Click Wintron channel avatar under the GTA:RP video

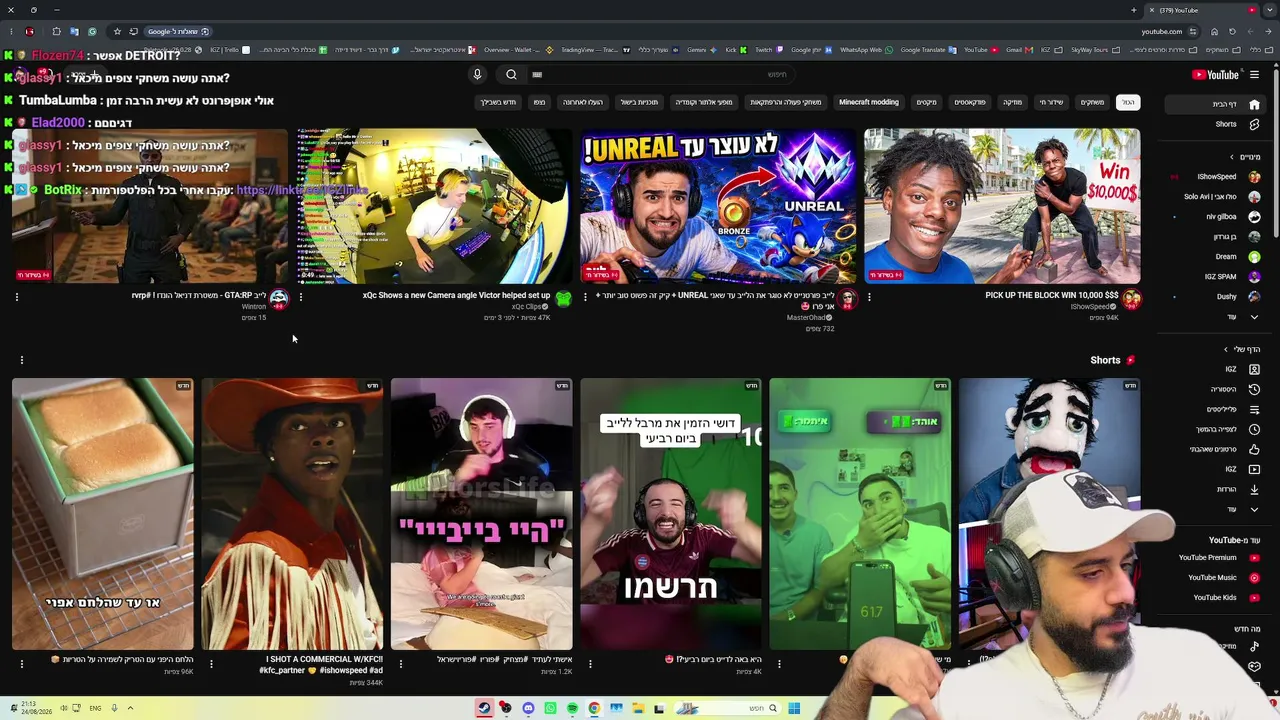click(279, 299)
